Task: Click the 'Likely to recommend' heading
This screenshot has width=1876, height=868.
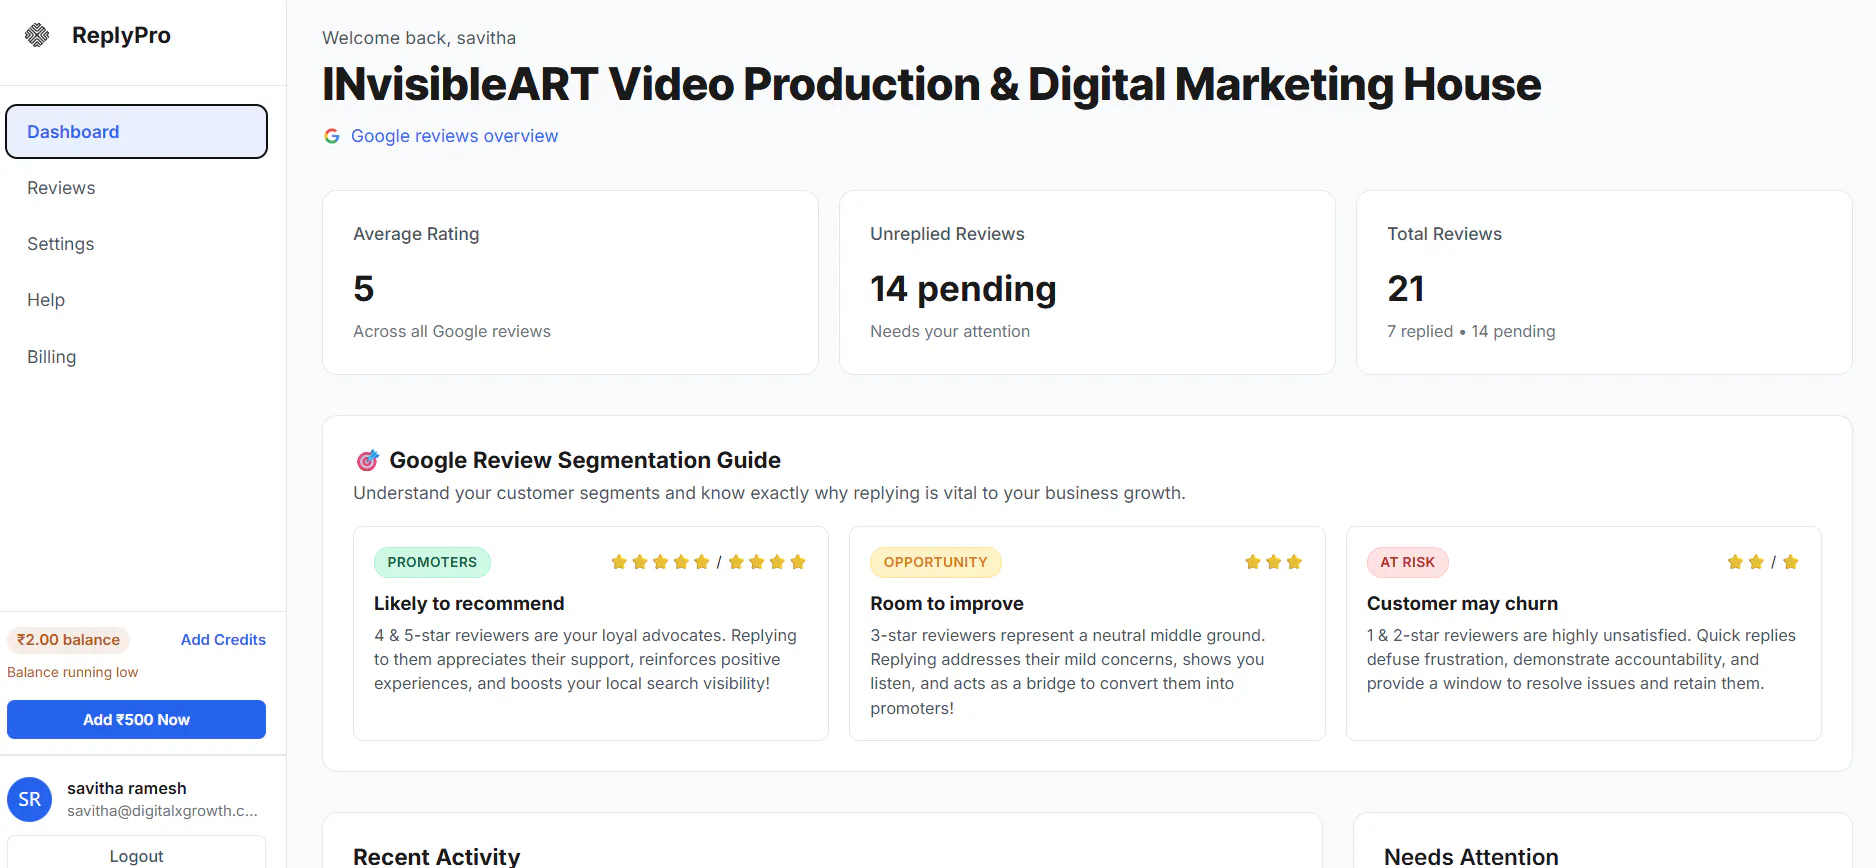Action: [469, 603]
